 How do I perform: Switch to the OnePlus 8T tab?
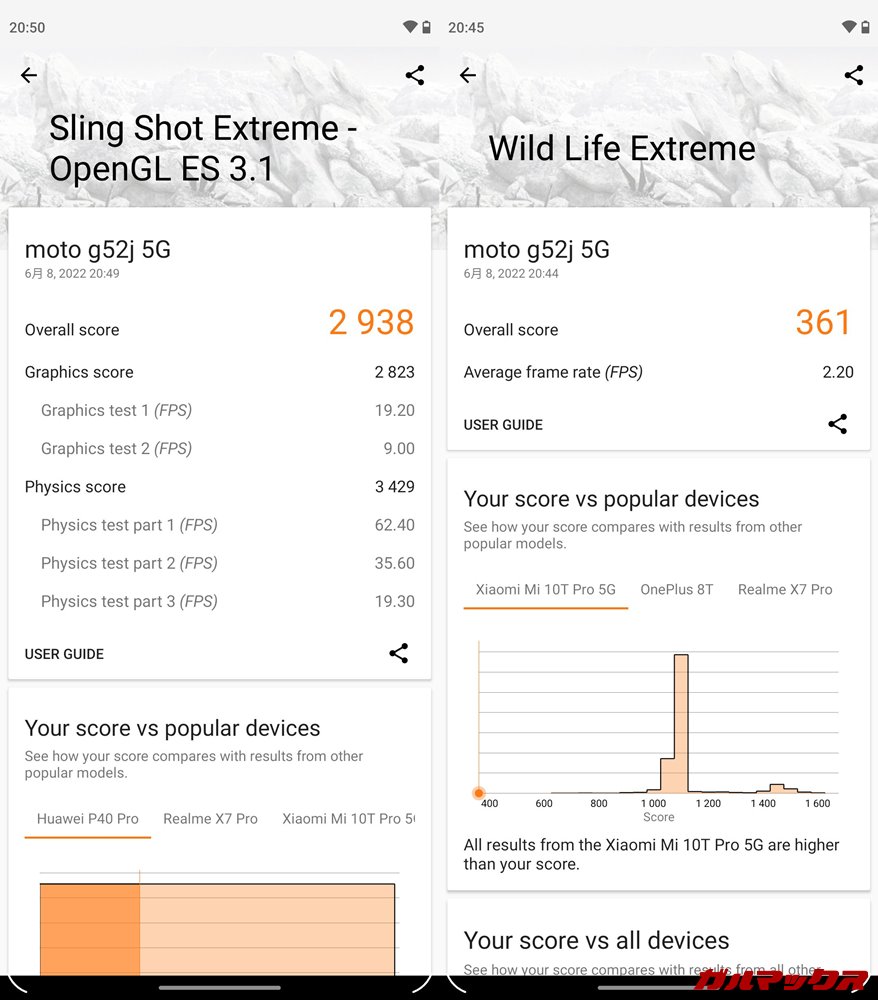pos(677,589)
